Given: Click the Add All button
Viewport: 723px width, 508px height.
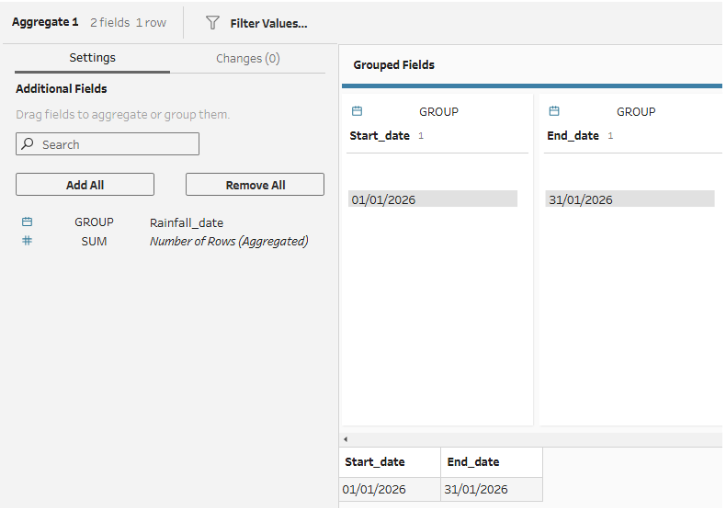Looking at the screenshot, I should [85, 185].
